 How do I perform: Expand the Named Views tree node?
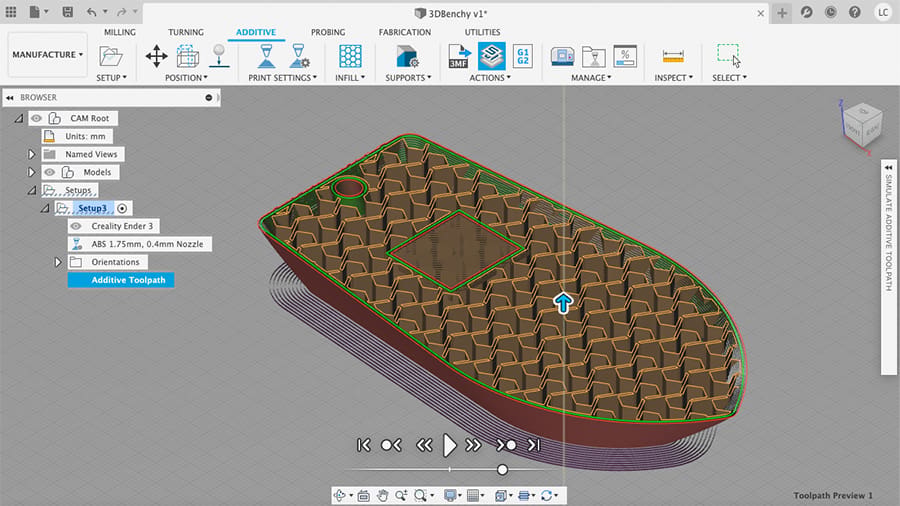pyautogui.click(x=32, y=154)
